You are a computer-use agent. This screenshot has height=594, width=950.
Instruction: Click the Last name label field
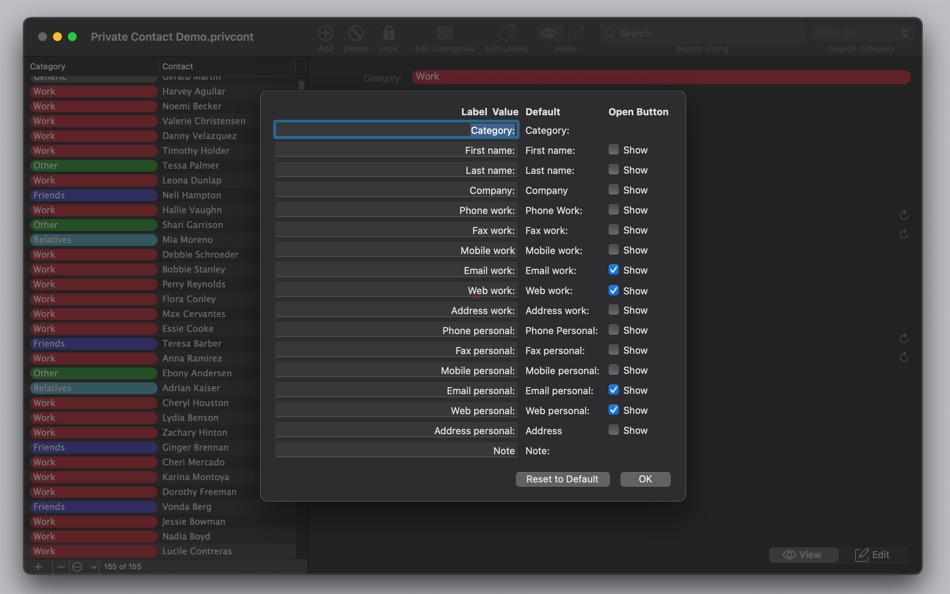396,170
